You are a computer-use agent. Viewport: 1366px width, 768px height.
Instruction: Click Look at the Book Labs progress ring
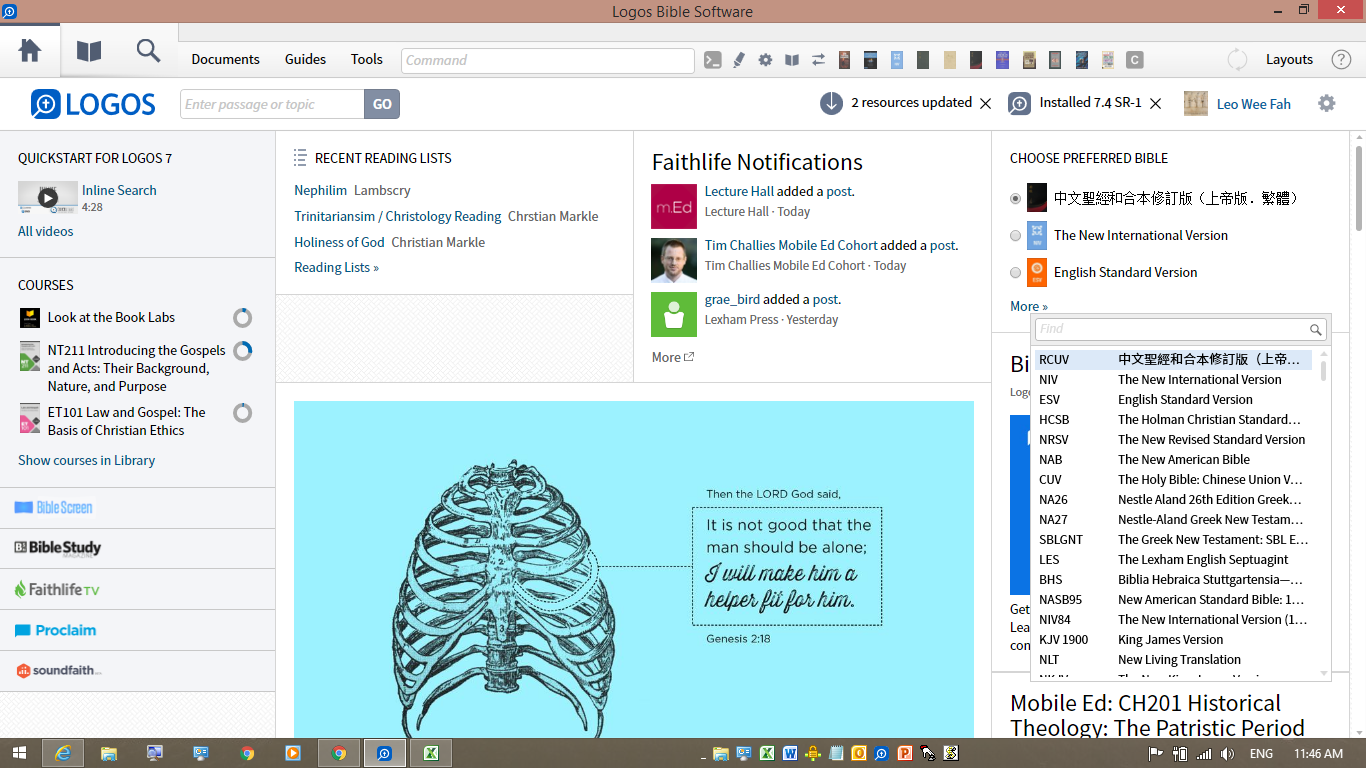(242, 318)
